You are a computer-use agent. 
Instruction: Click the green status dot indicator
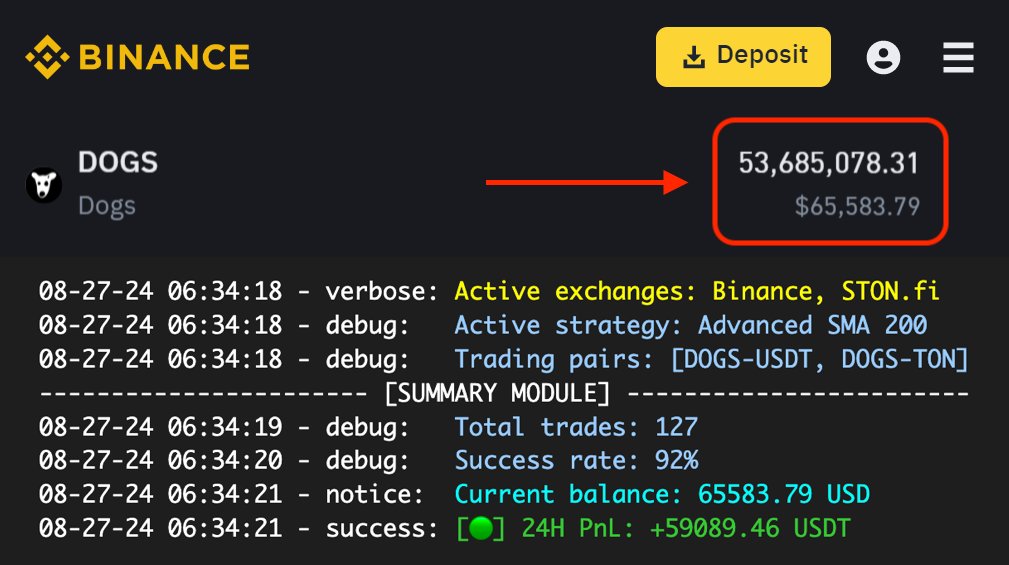[481, 528]
